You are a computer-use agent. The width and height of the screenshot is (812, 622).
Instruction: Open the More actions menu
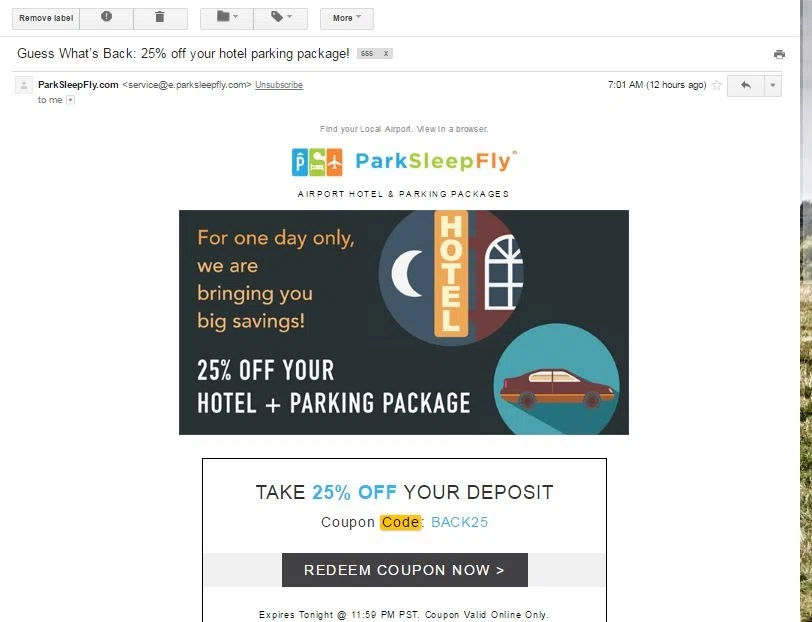(346, 18)
